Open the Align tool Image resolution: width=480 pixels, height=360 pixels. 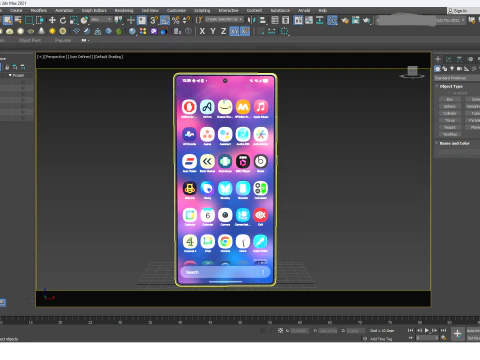click(263, 20)
